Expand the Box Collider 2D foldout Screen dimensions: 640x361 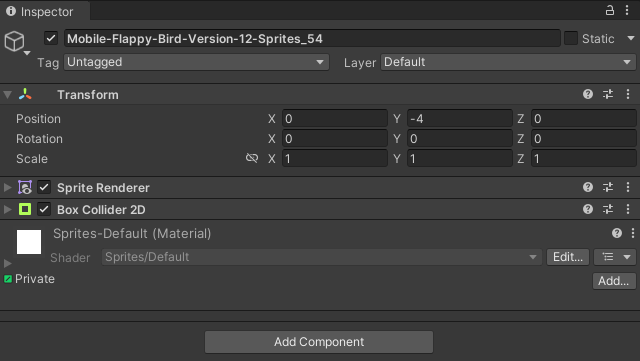tap(7, 209)
